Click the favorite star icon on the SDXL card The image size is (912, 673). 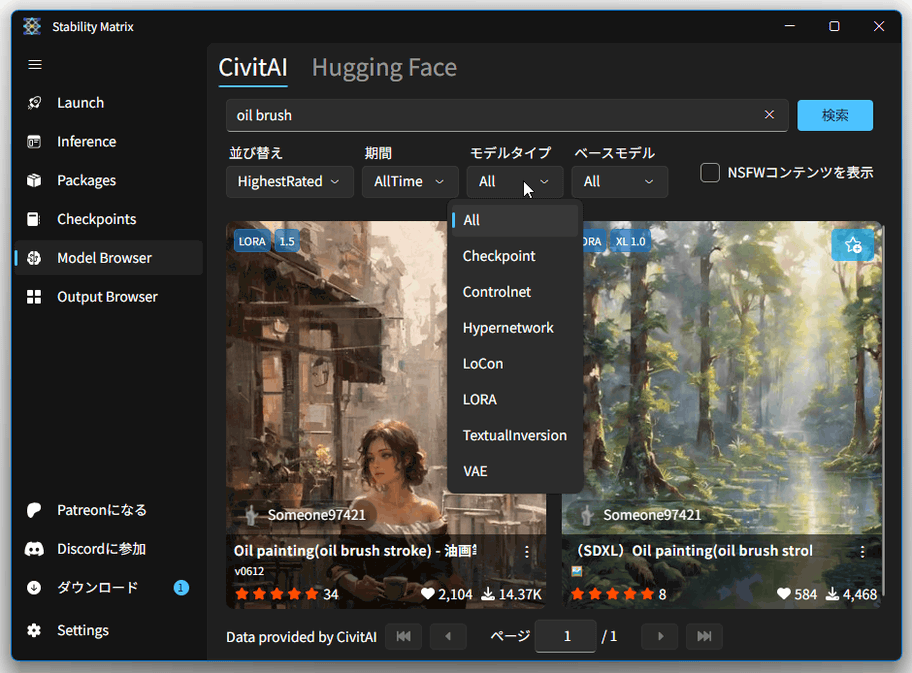point(853,245)
